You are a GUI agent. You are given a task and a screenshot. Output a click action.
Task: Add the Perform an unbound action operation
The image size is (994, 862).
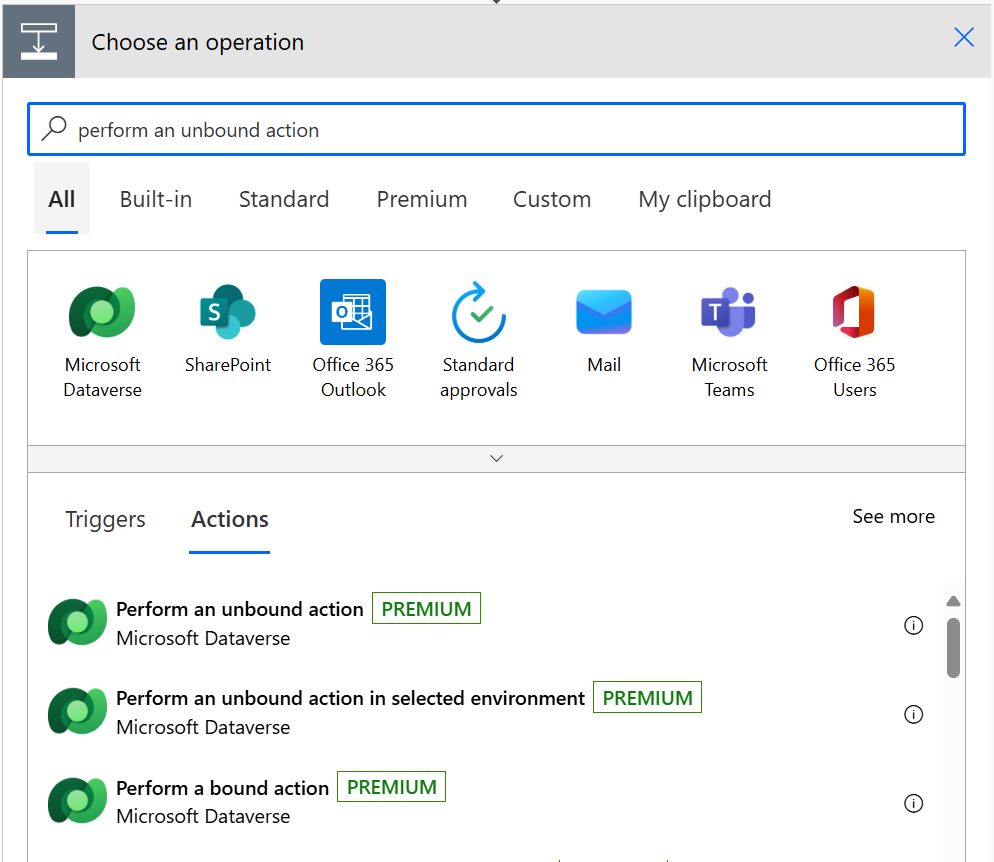pos(240,610)
